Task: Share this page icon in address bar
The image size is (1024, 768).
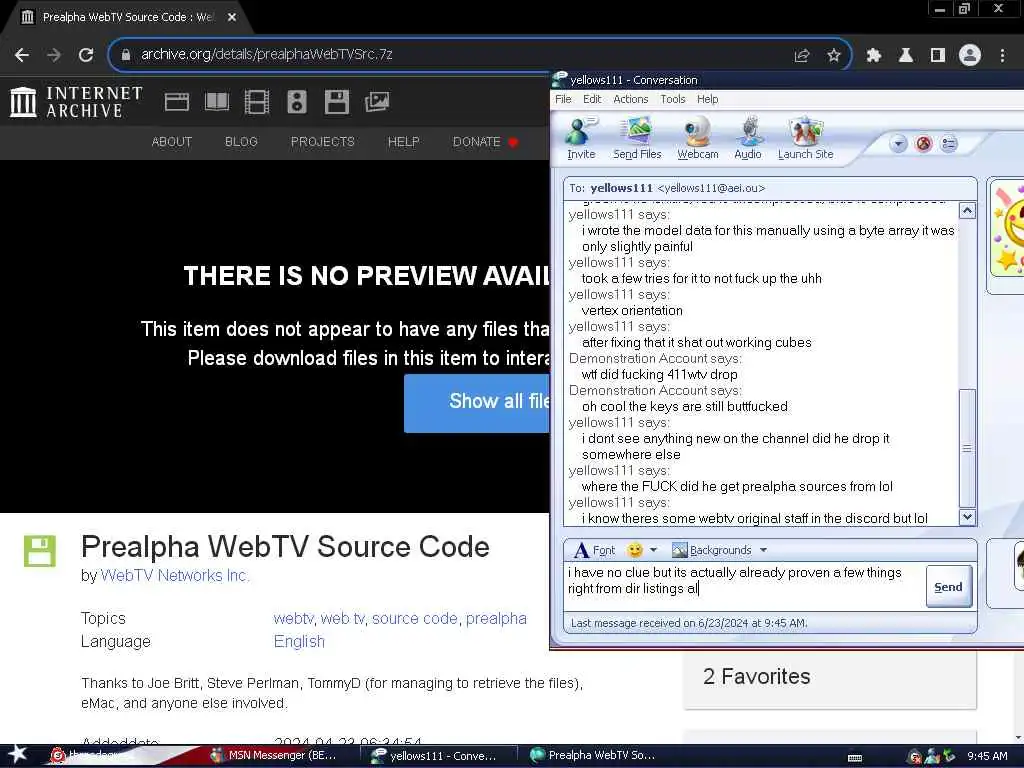Action: click(x=802, y=56)
